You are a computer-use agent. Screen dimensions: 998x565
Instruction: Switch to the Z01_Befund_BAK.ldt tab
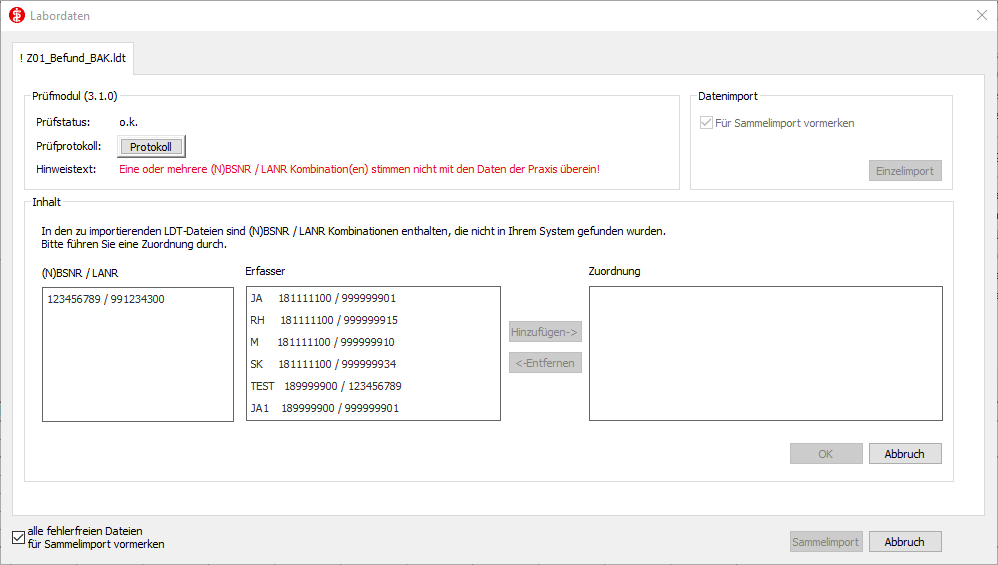click(x=73, y=58)
